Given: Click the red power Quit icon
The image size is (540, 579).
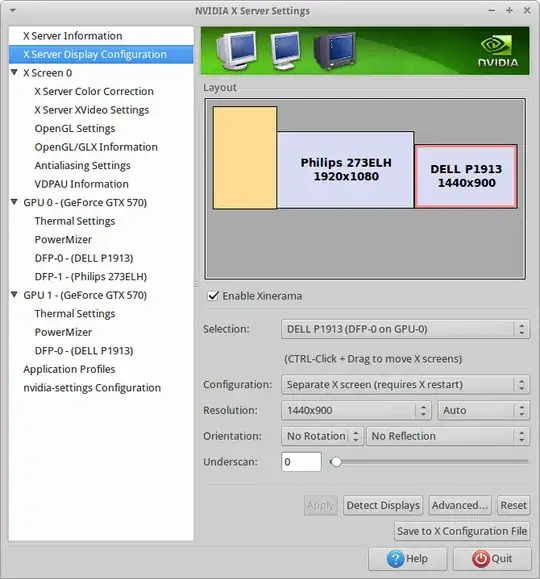Looking at the screenshot, I should coord(481,559).
